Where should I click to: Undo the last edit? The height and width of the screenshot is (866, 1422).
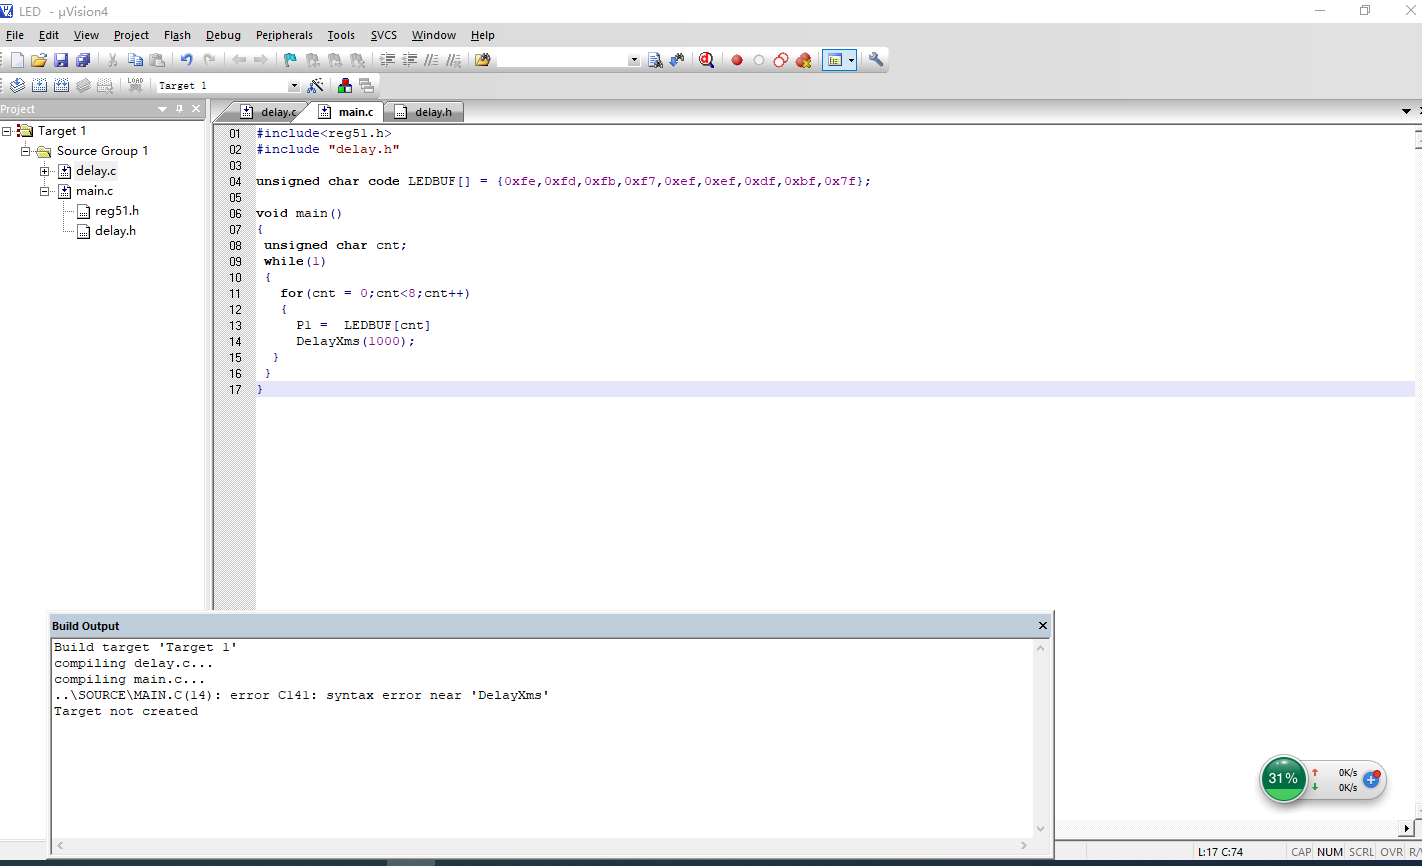(x=186, y=60)
